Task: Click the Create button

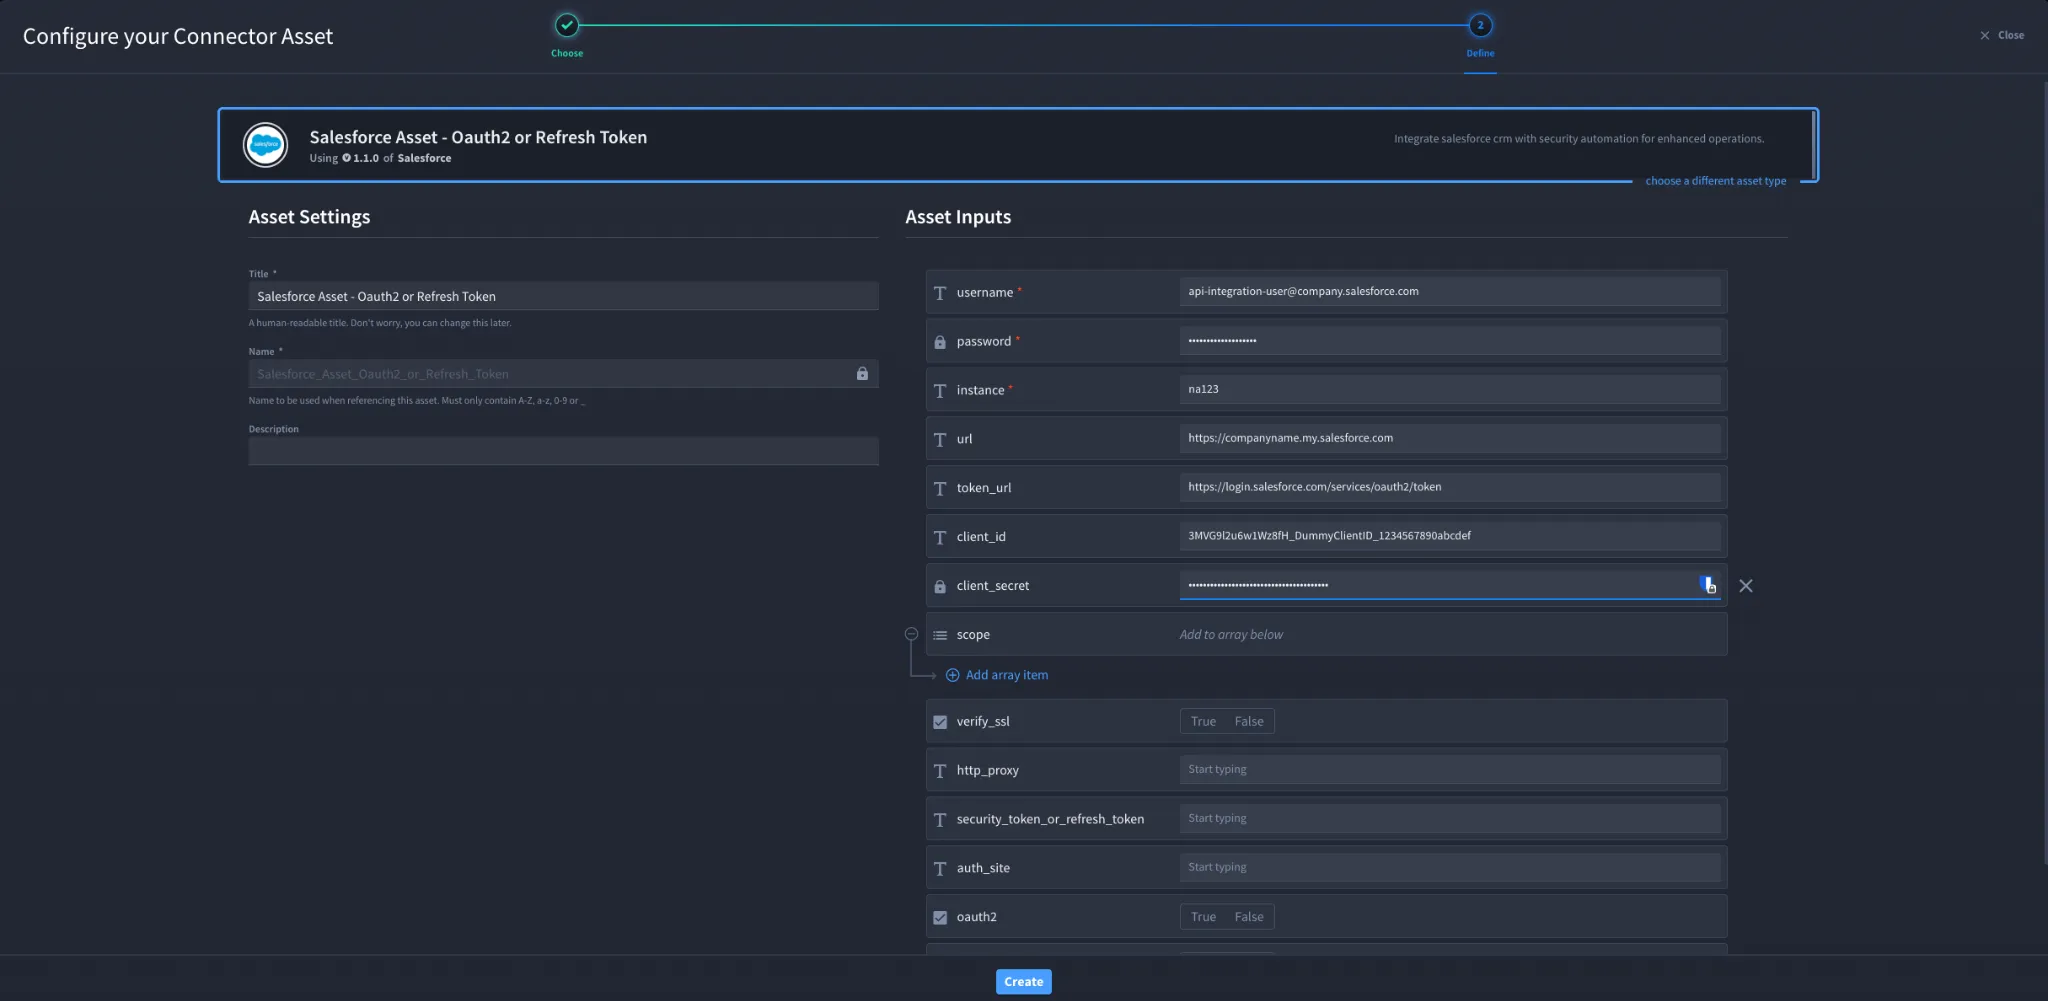Action: [x=1023, y=982]
